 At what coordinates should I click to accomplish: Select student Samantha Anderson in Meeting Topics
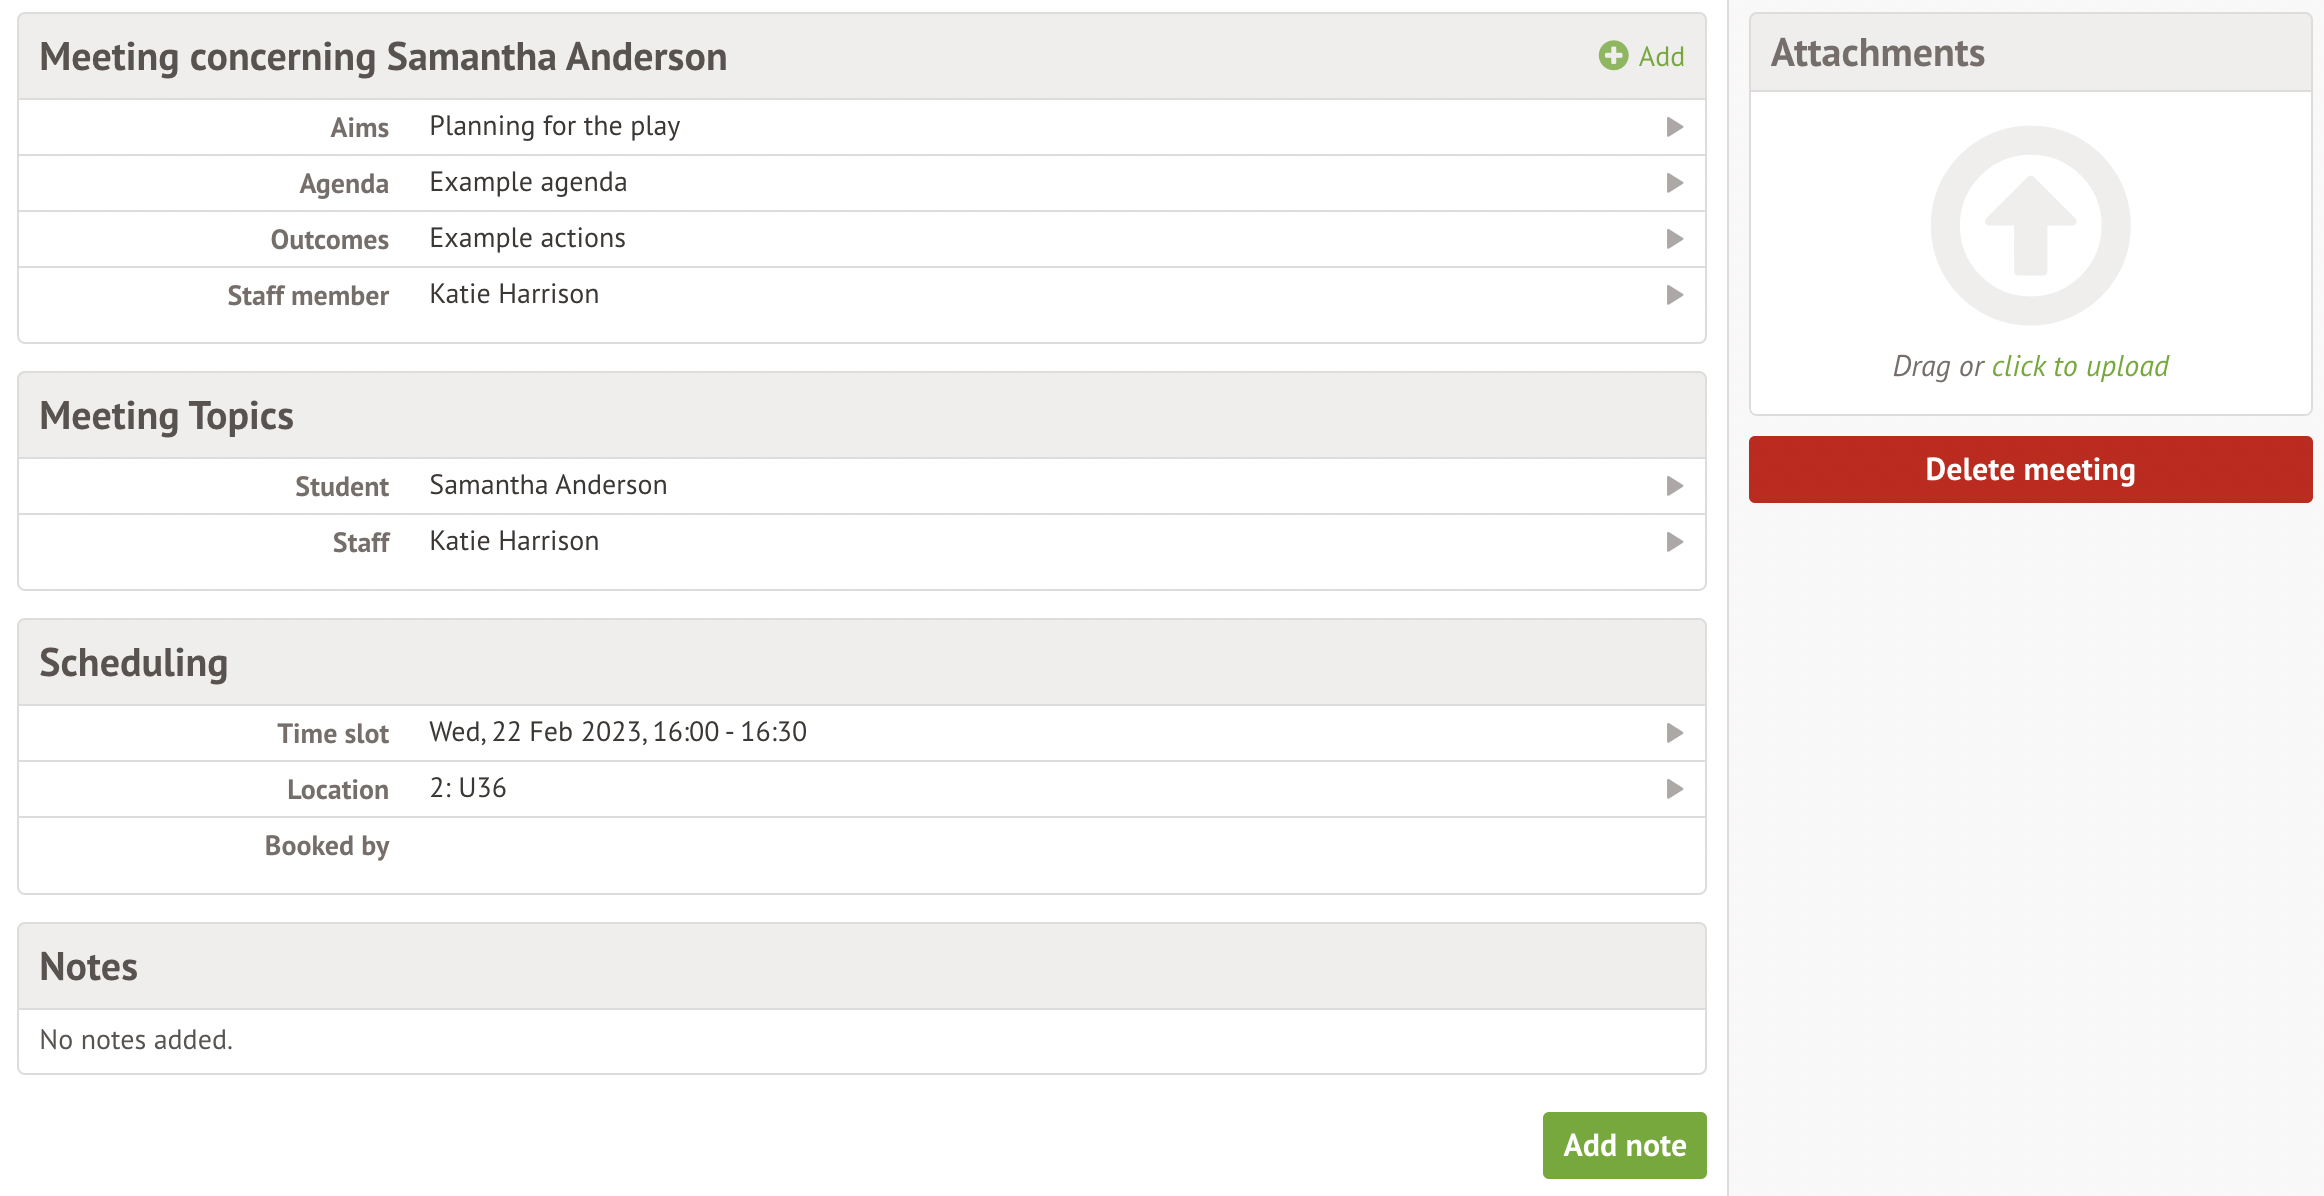[548, 486]
